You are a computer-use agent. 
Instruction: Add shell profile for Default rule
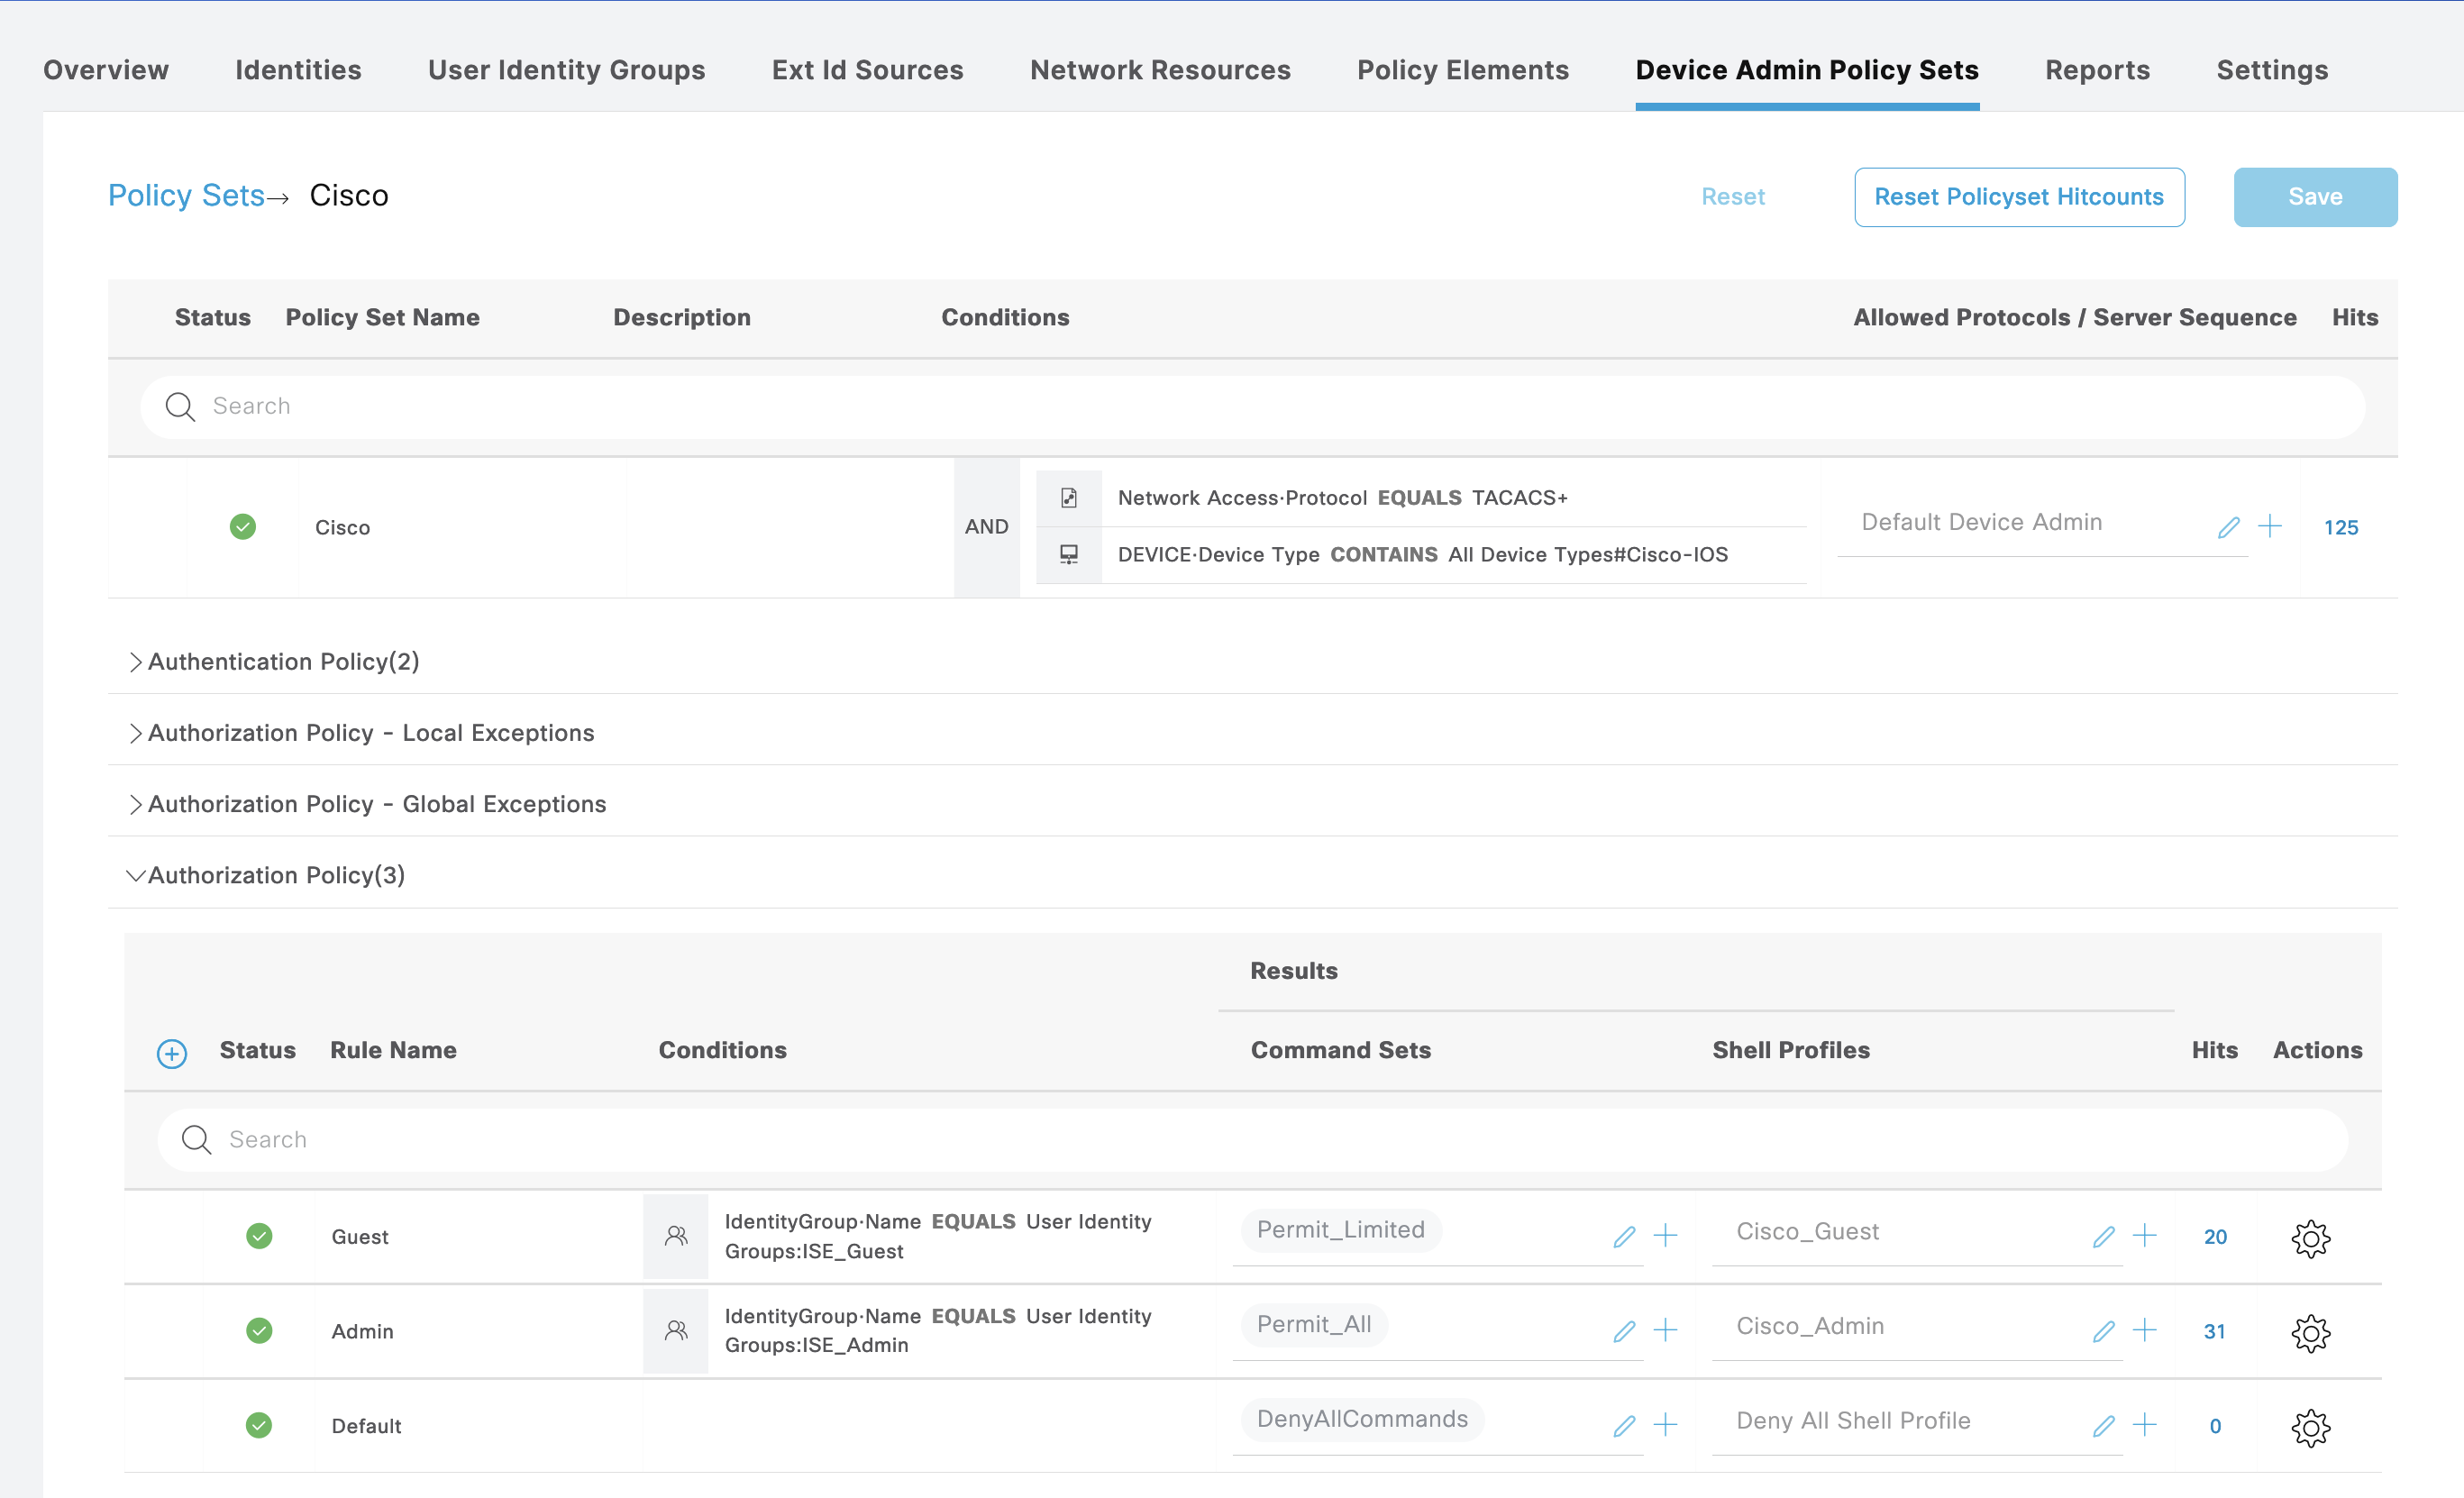2145,1426
